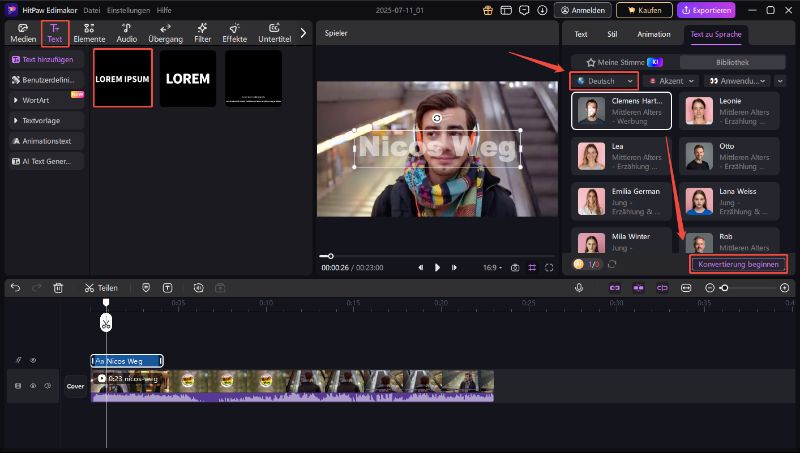
Task: Select the Bibliothek tab
Action: (x=732, y=62)
